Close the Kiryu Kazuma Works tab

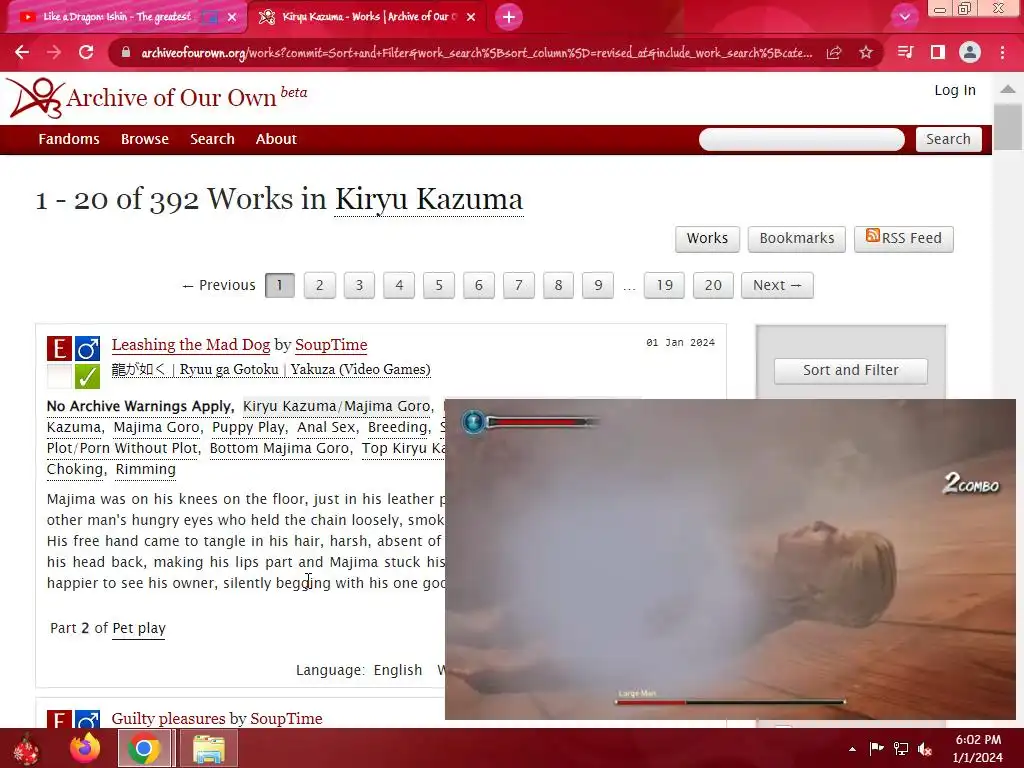point(471,18)
